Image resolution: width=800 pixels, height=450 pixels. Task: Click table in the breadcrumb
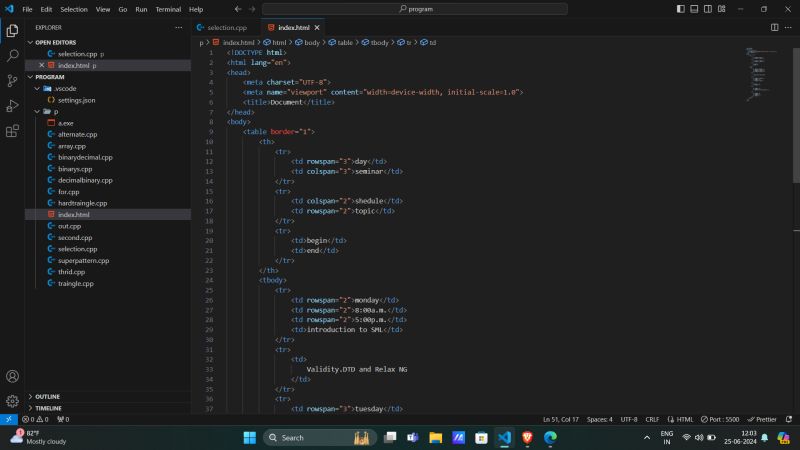[344, 42]
